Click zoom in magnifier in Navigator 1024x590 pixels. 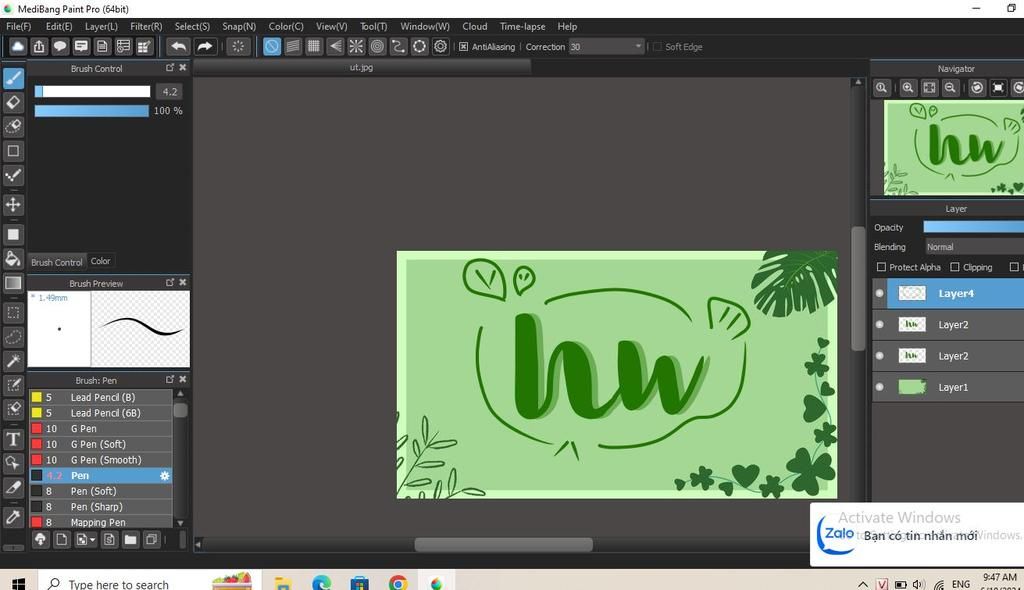(x=908, y=88)
